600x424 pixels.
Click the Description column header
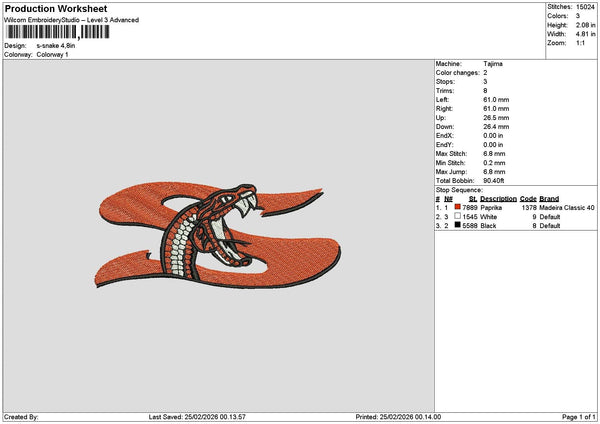pyautogui.click(x=498, y=198)
